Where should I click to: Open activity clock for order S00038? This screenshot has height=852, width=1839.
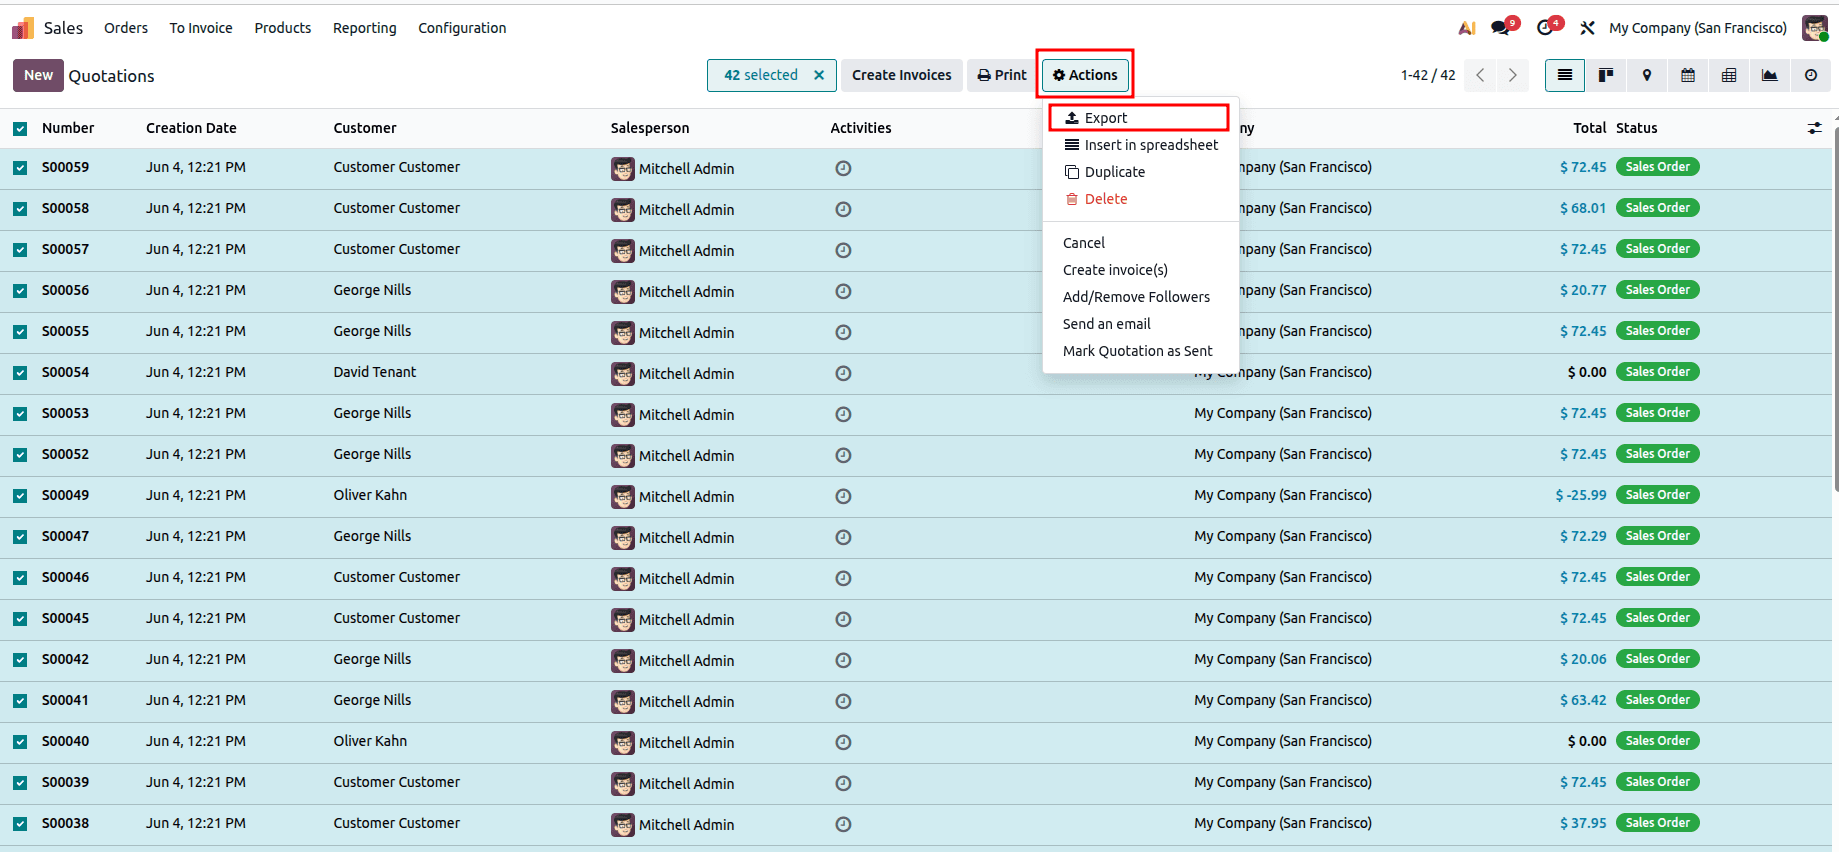(843, 824)
